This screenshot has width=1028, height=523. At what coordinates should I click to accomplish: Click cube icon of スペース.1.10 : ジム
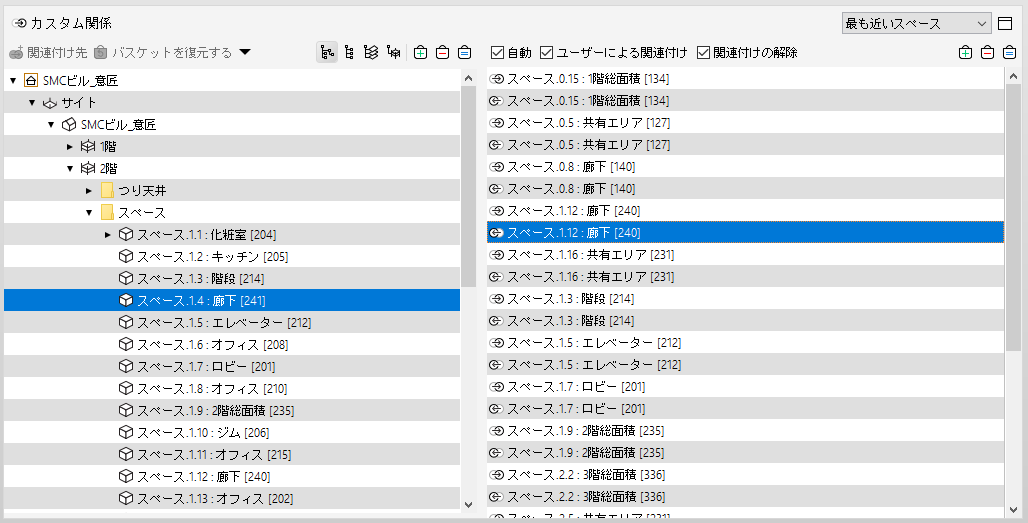click(x=126, y=432)
